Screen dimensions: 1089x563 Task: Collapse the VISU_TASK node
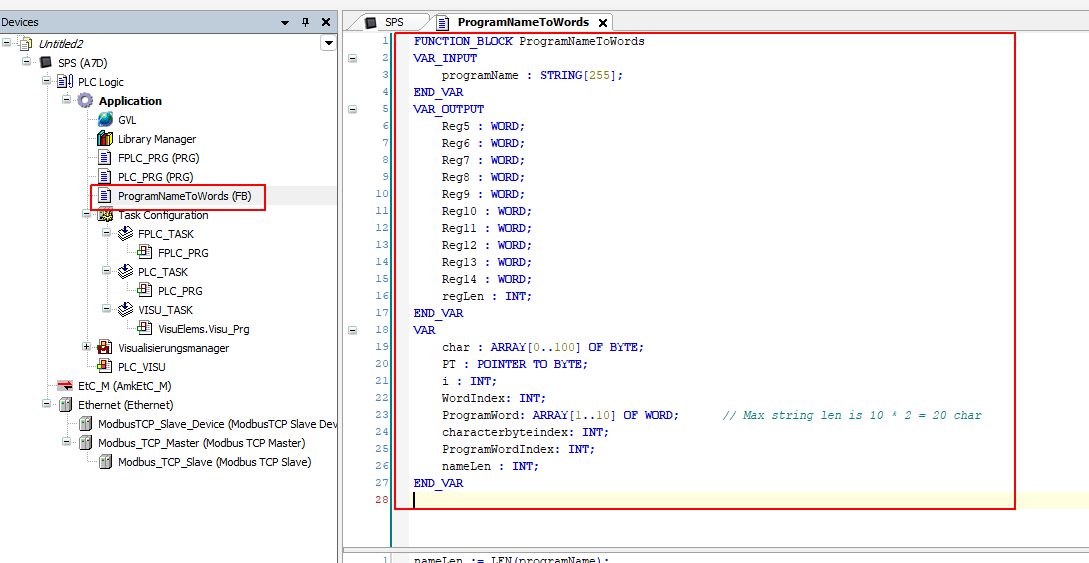point(106,310)
